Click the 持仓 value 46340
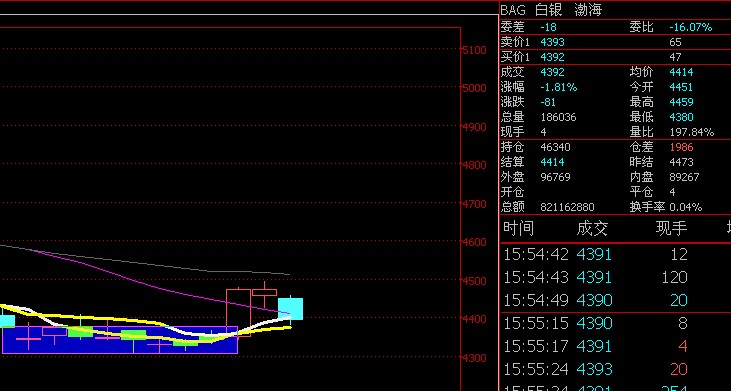This screenshot has height=391, width=731. point(555,147)
